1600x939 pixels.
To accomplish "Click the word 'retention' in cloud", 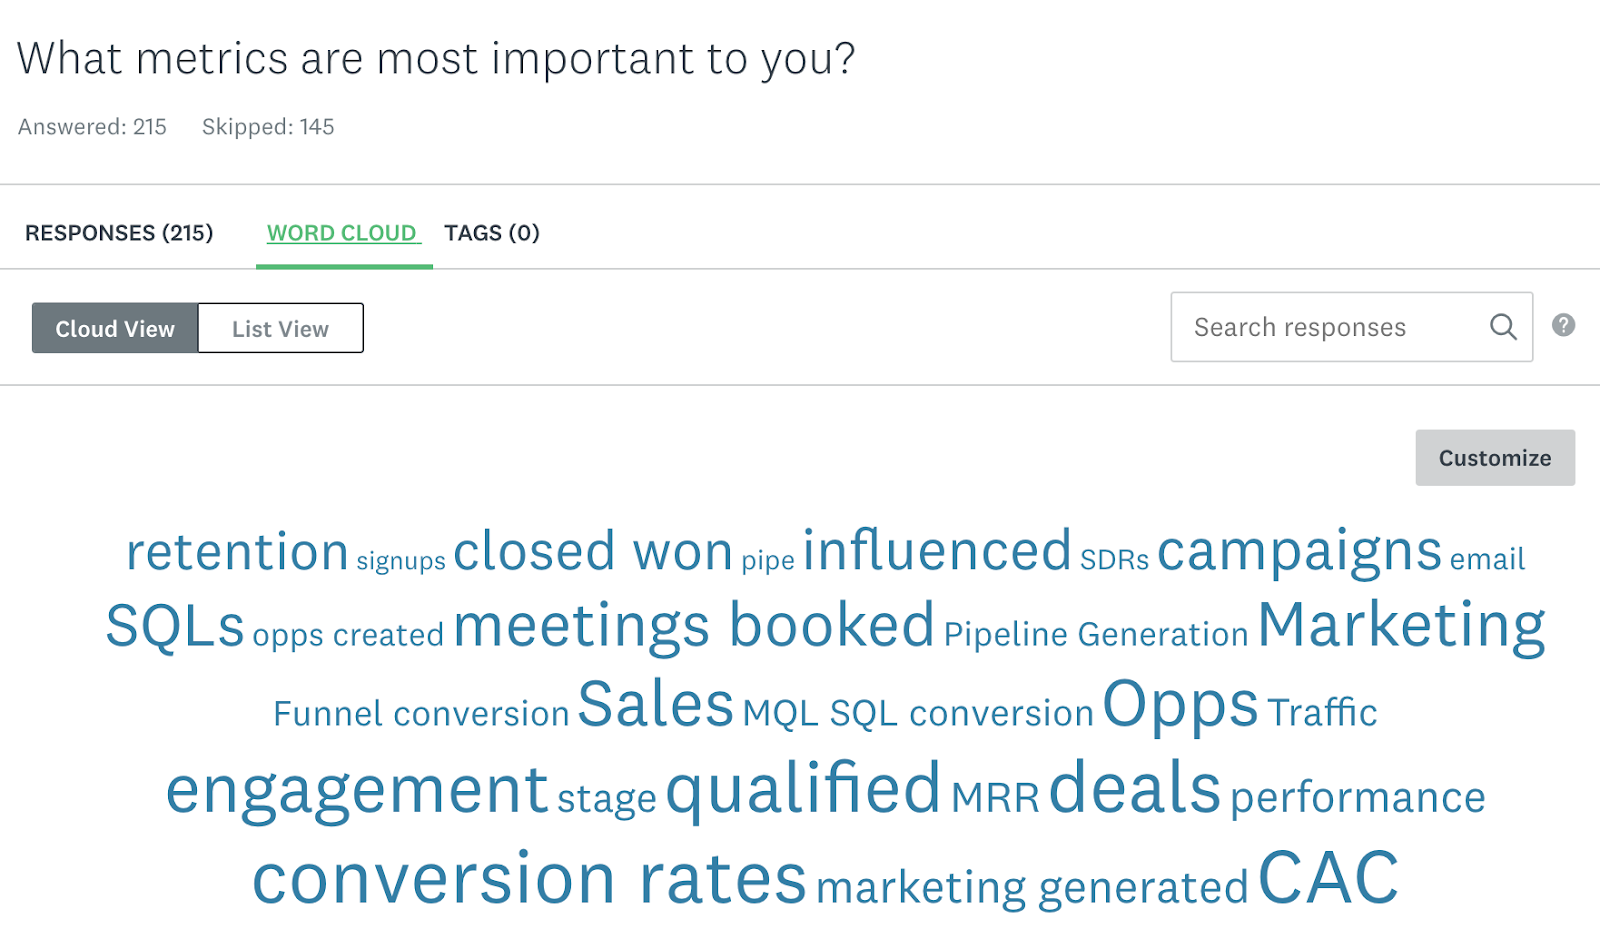I will (x=237, y=552).
